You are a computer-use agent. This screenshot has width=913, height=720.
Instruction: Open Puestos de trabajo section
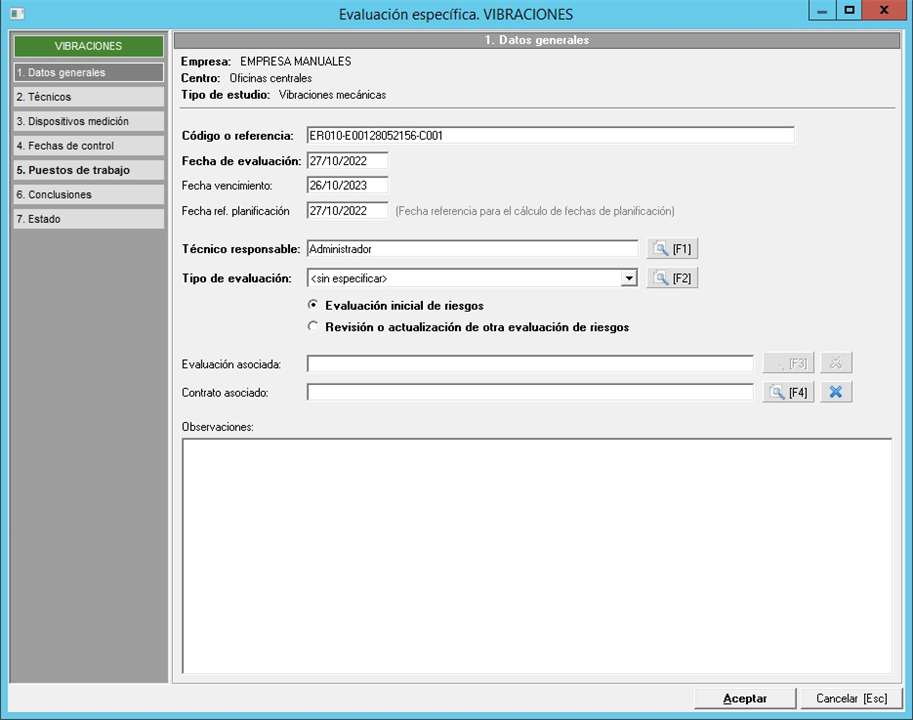[x=88, y=170]
